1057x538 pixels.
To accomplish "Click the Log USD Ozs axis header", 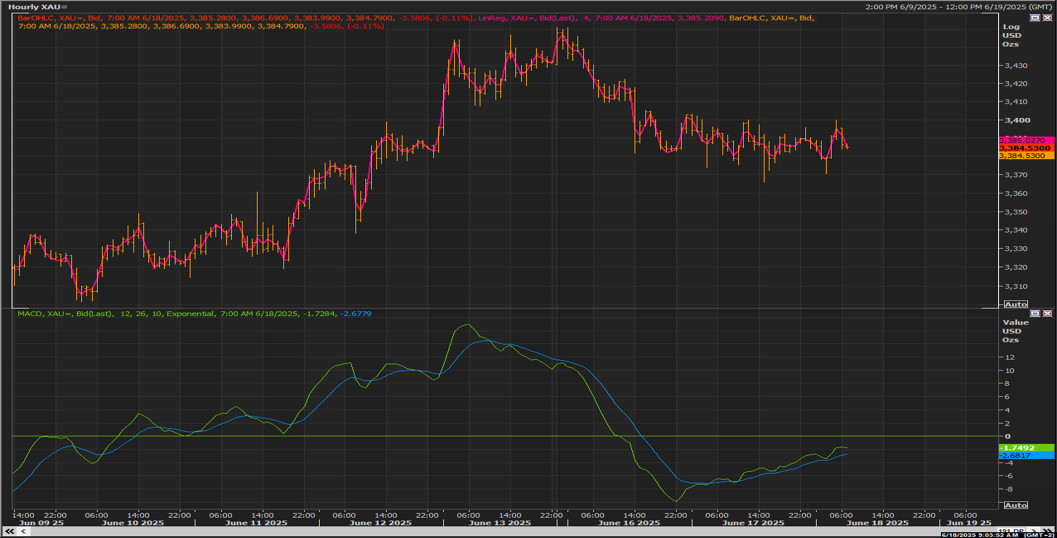I will [x=1012, y=35].
